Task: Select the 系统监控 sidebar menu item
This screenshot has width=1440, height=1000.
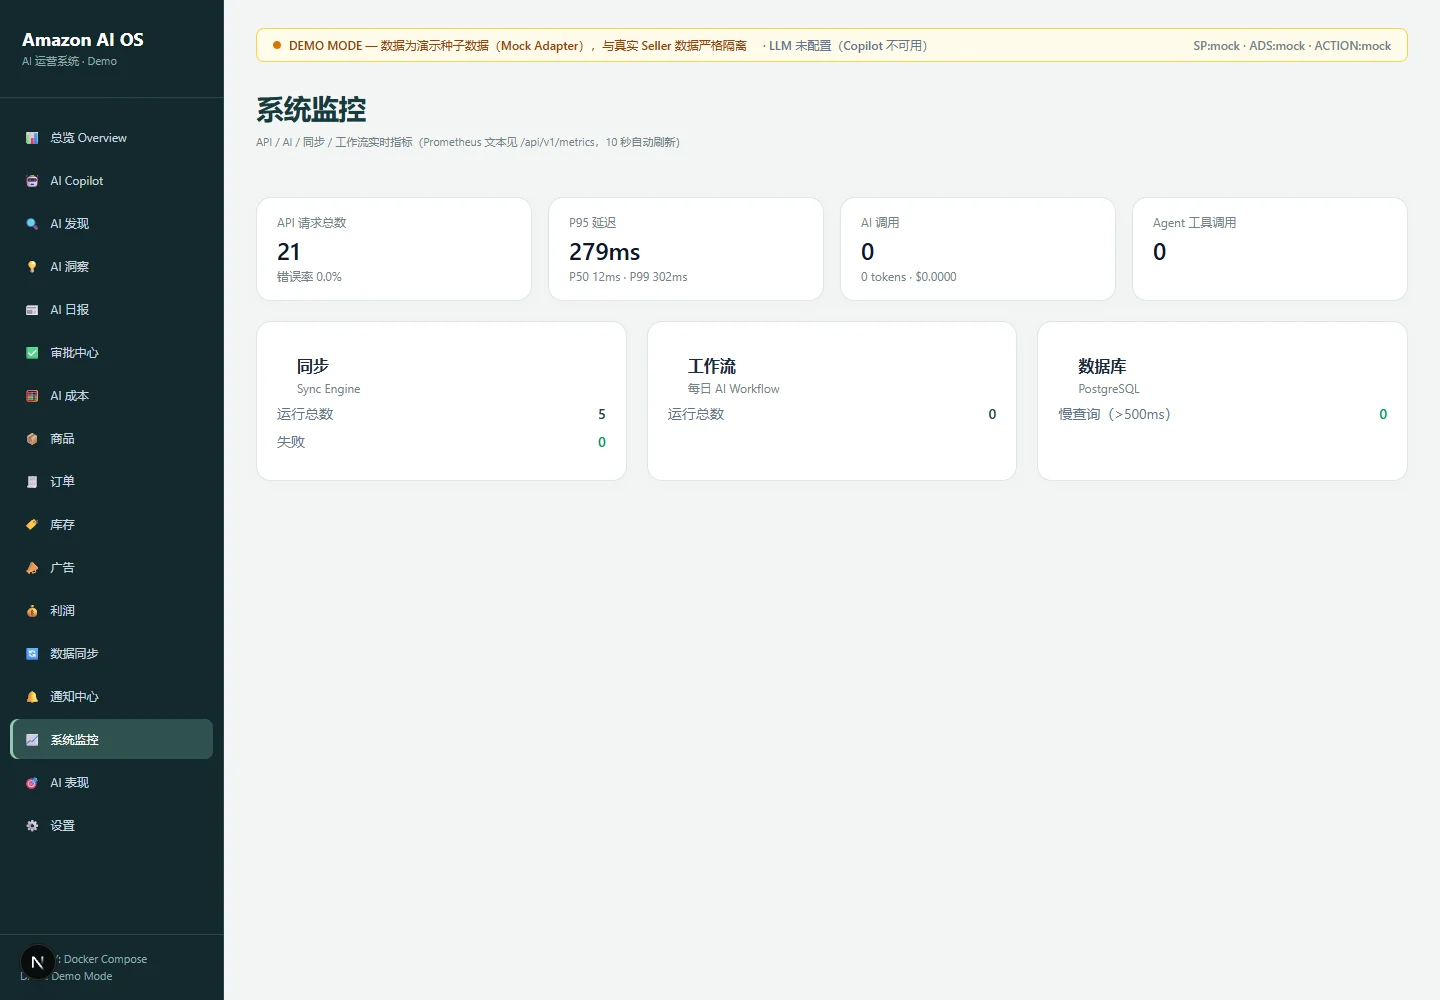Action: [x=112, y=739]
